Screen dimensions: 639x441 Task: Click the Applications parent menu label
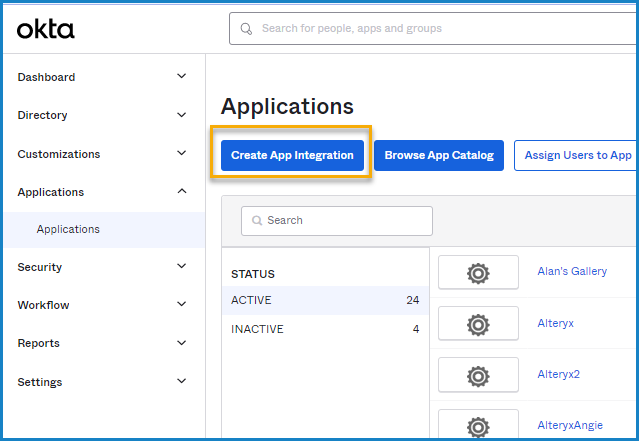point(51,192)
